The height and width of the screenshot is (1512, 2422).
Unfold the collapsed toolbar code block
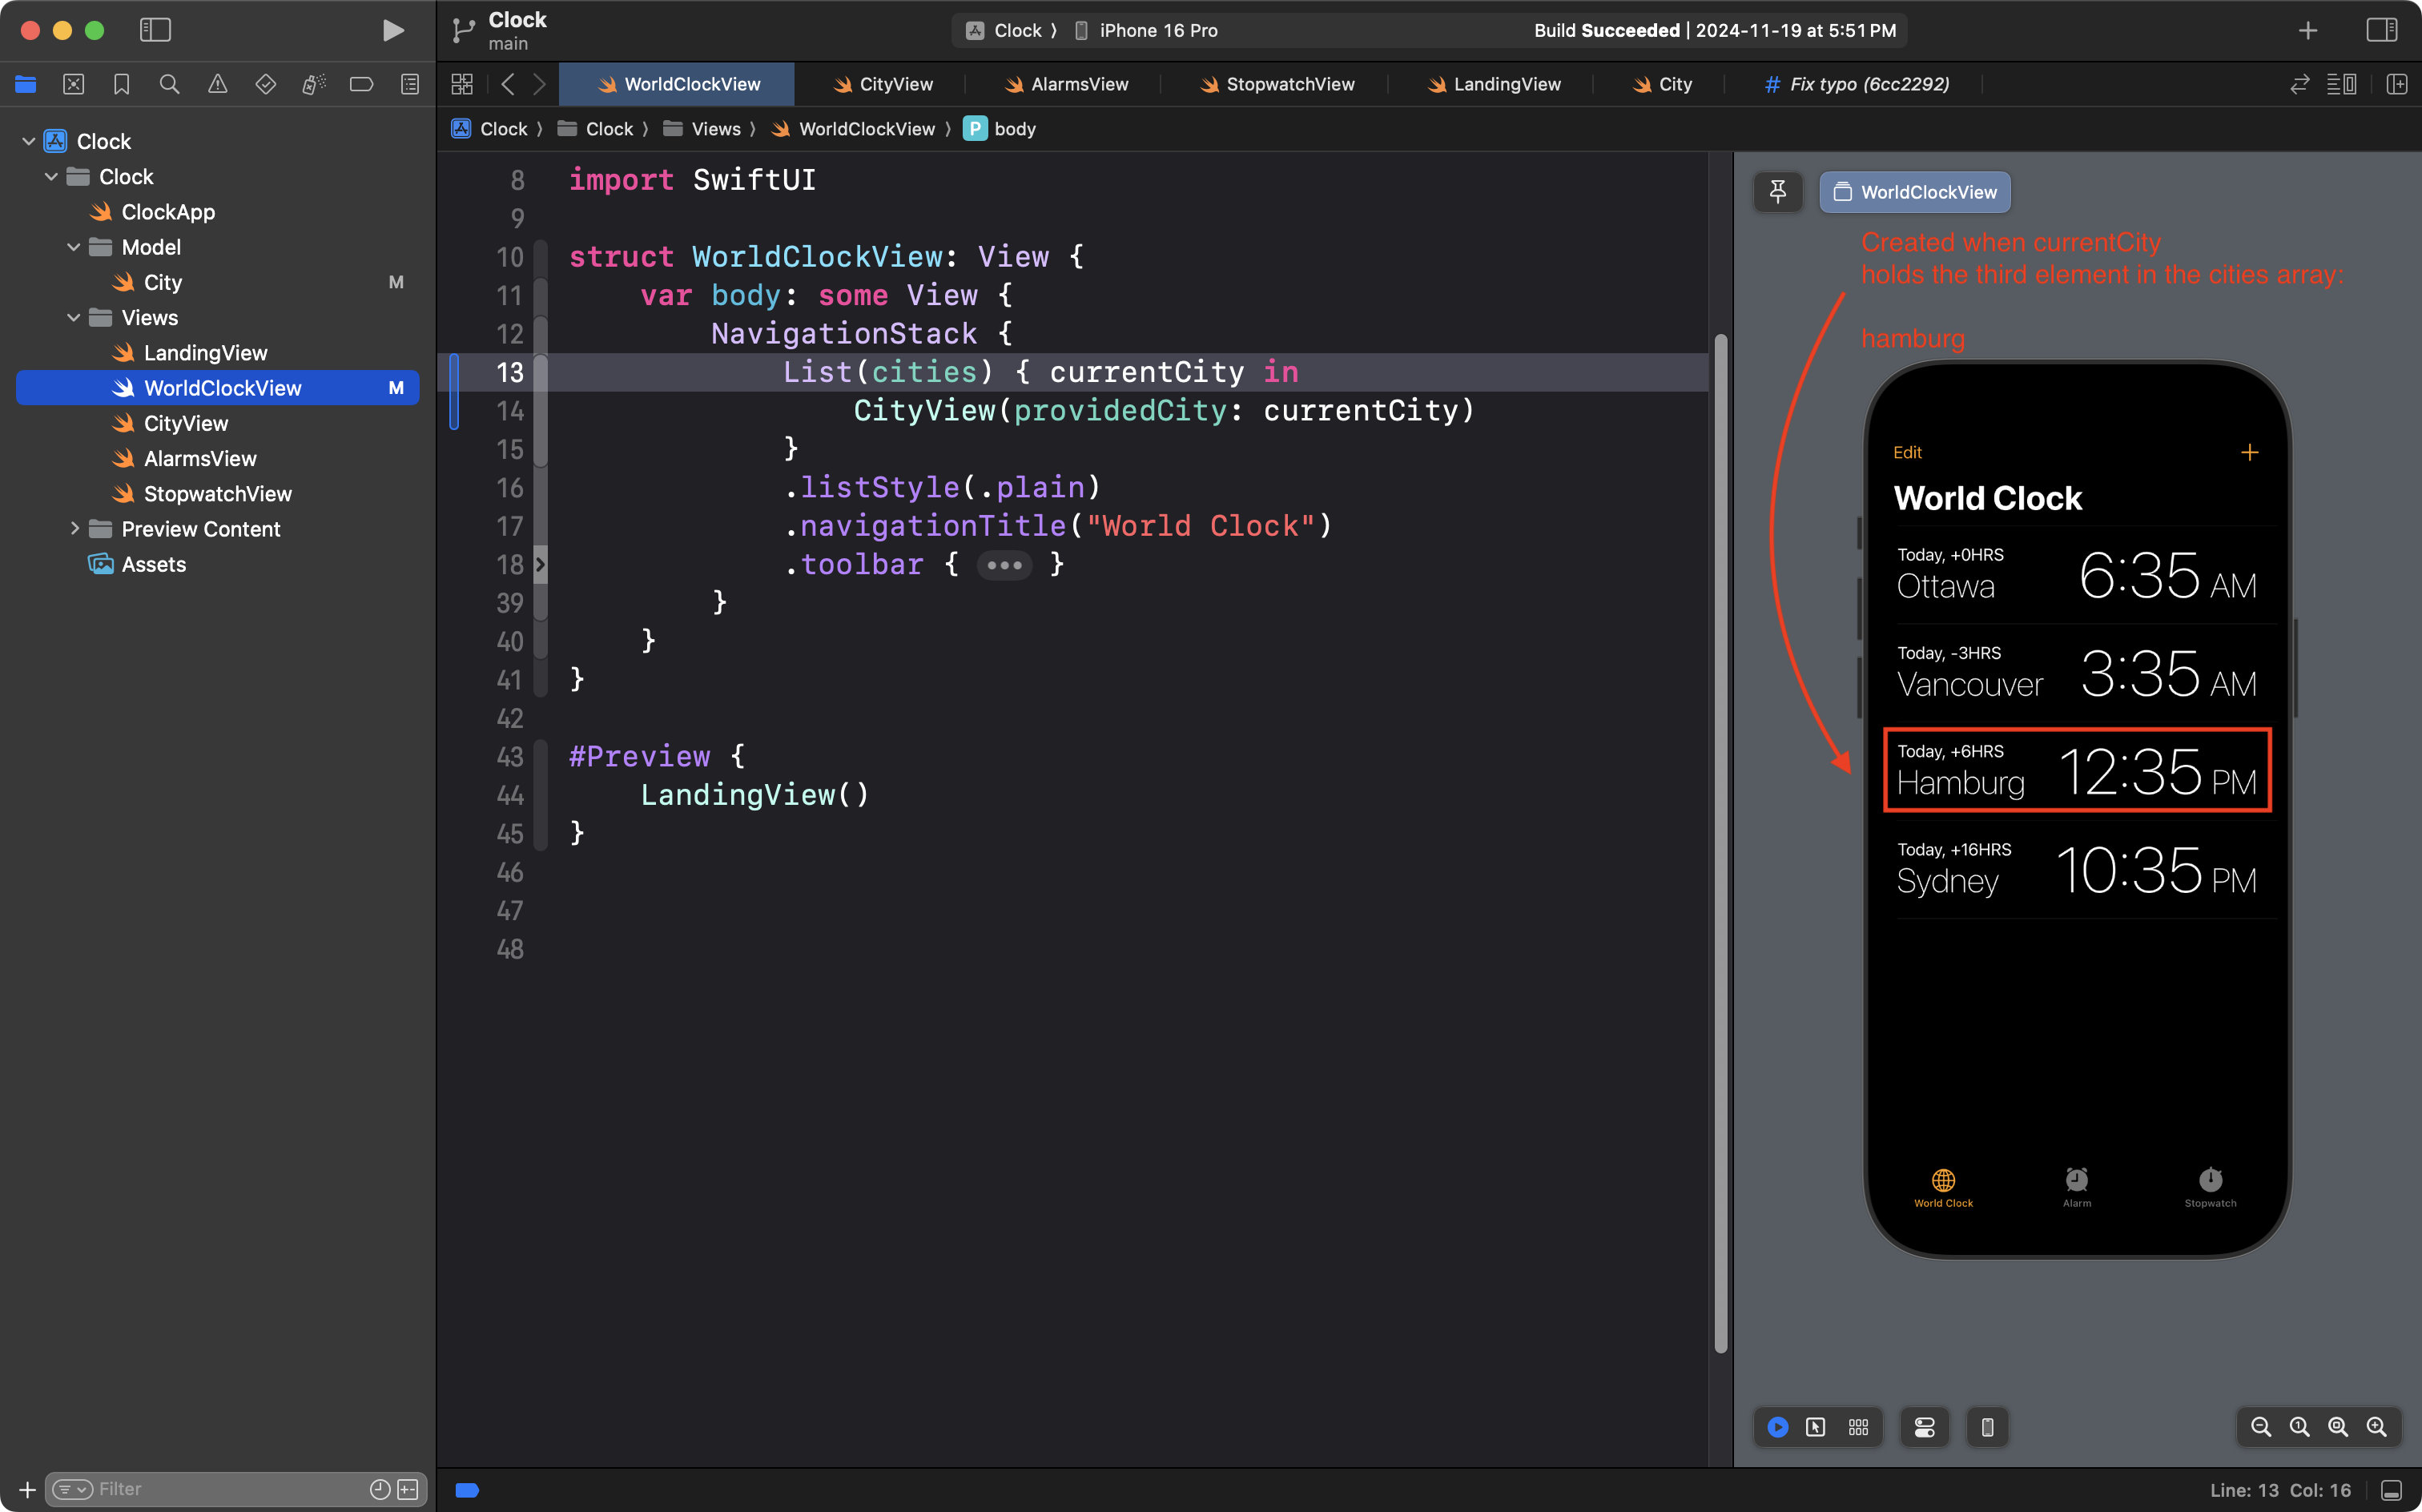pyautogui.click(x=1003, y=565)
